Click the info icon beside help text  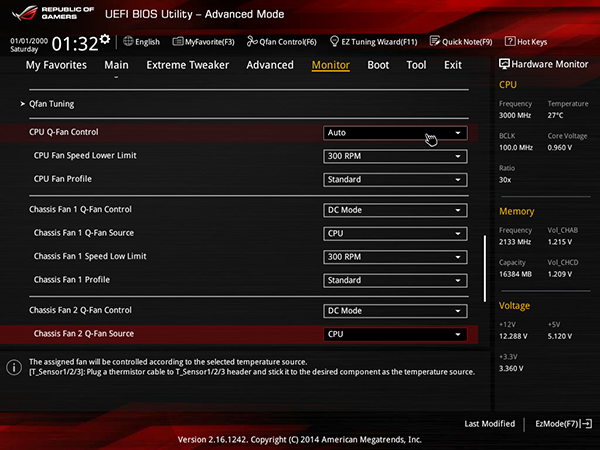[x=14, y=367]
